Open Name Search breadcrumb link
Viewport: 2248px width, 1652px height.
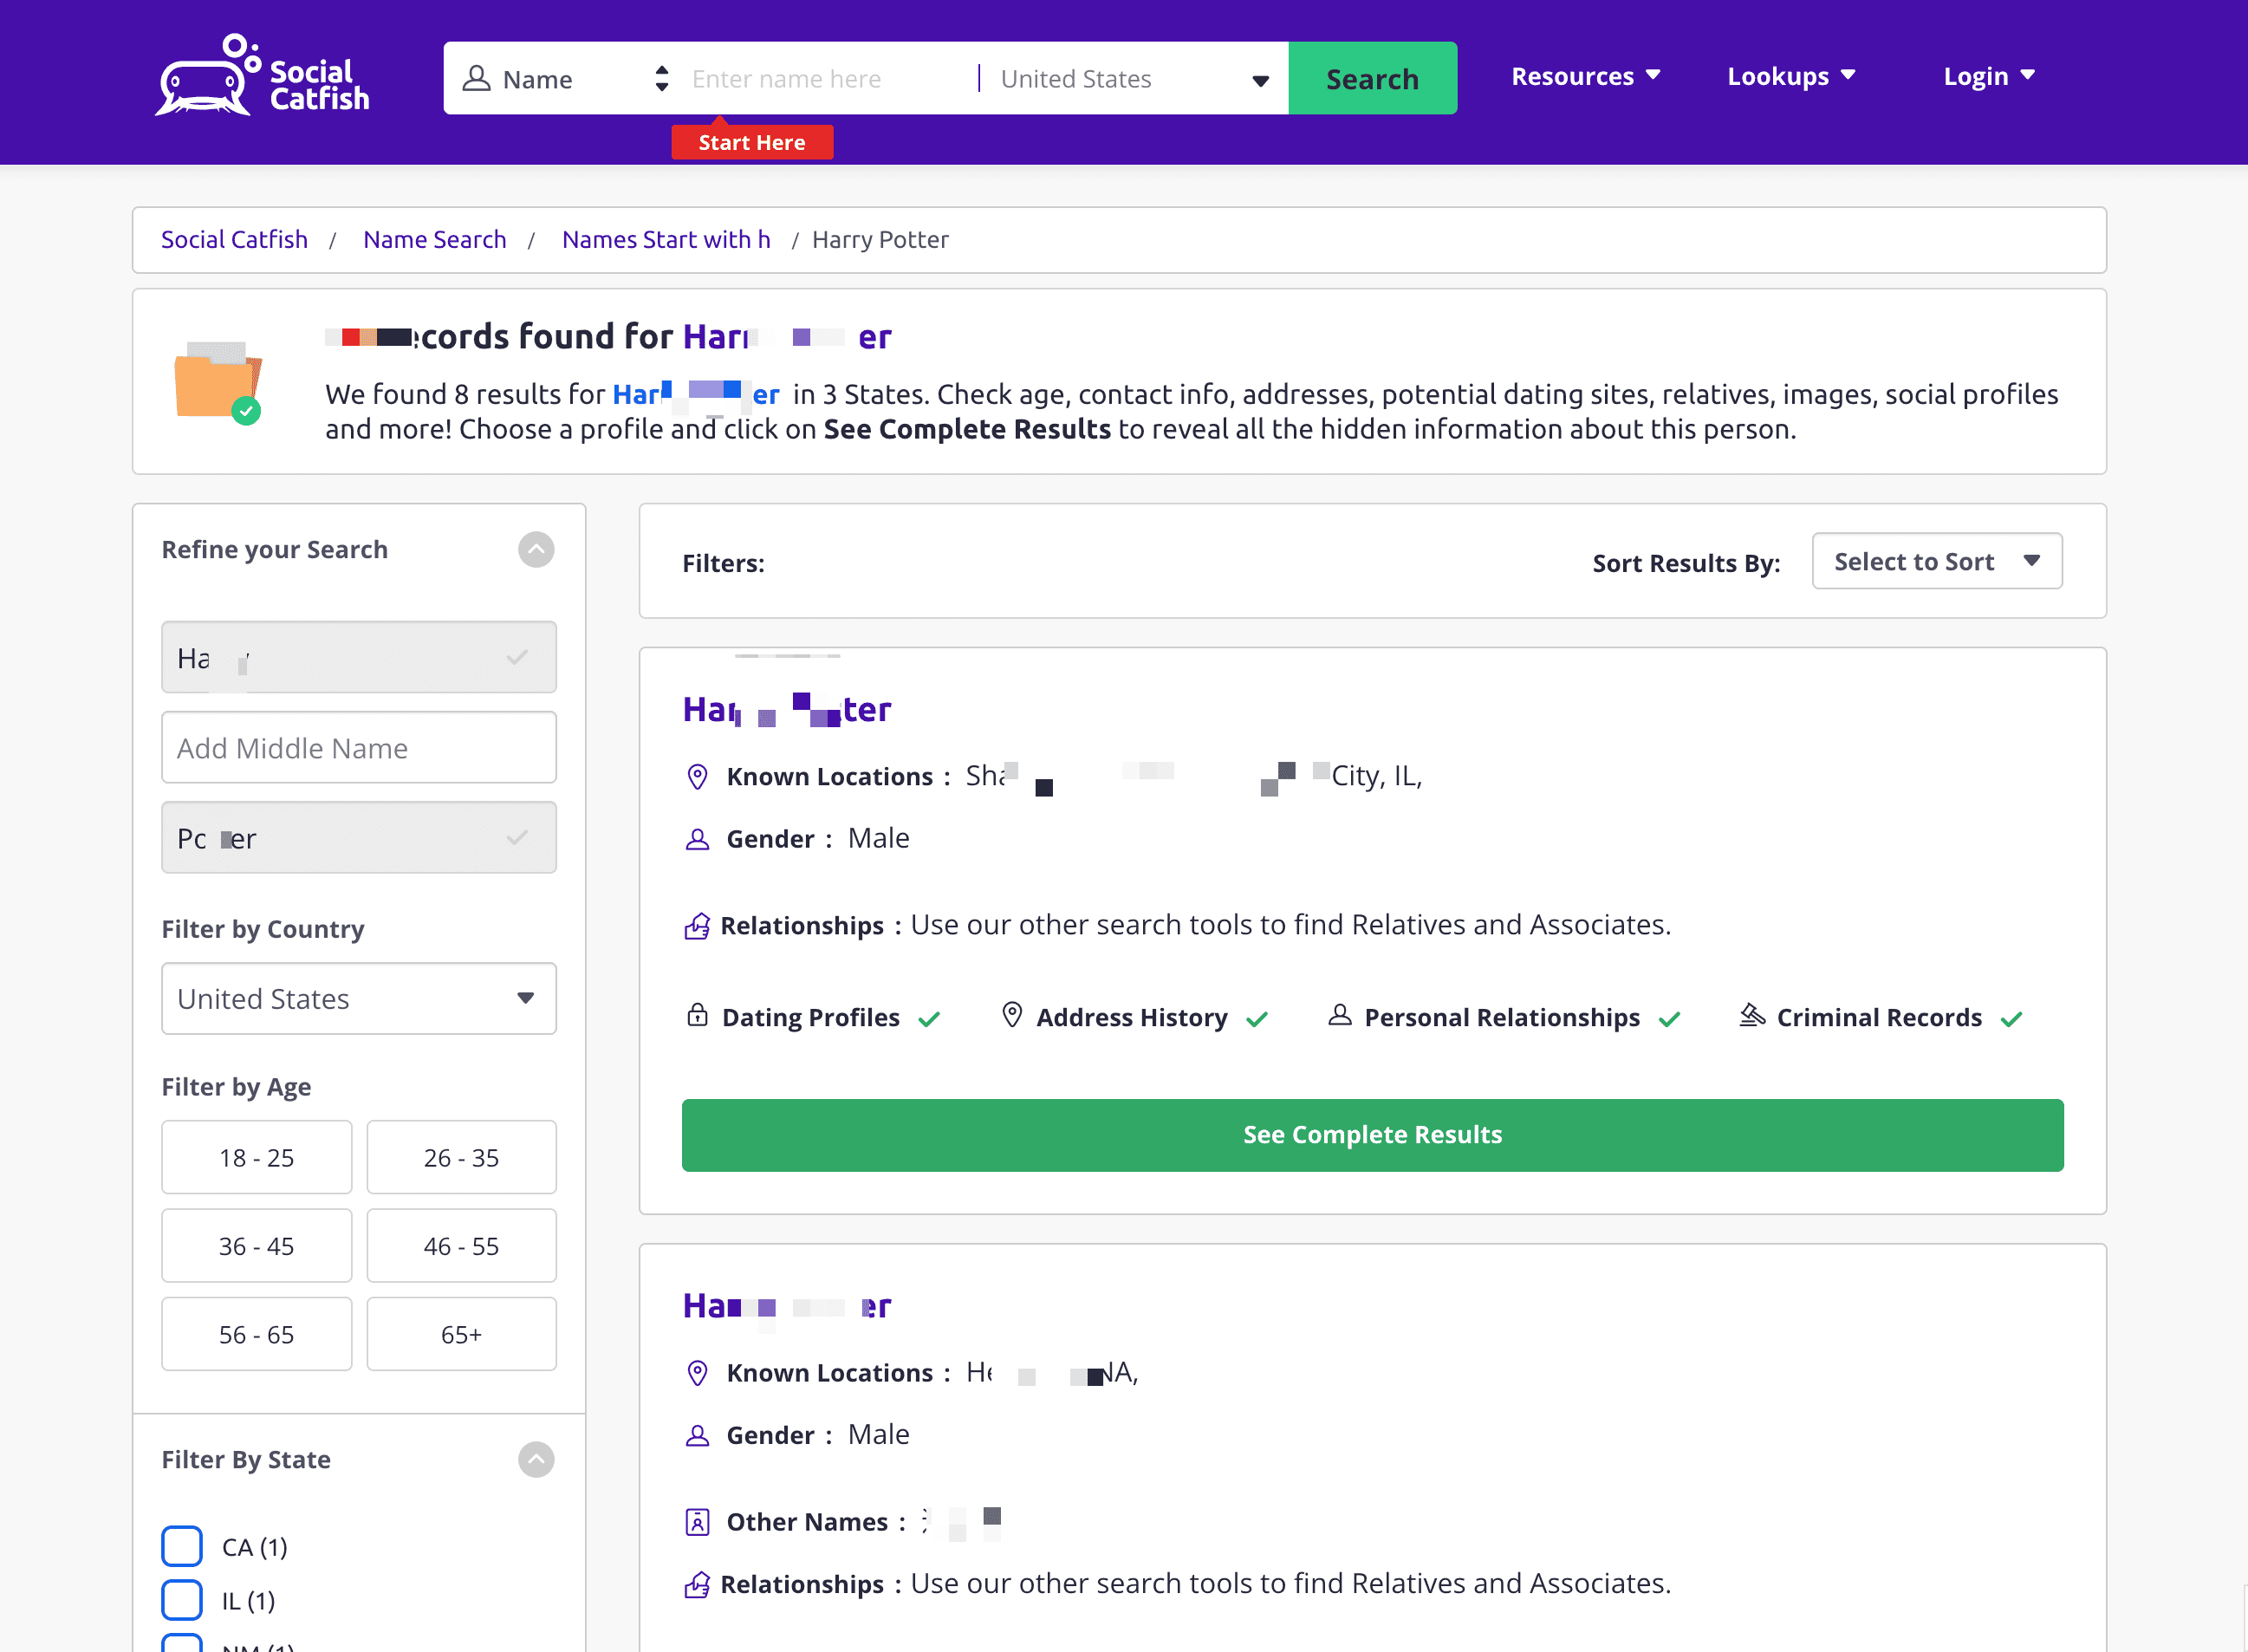[x=435, y=240]
